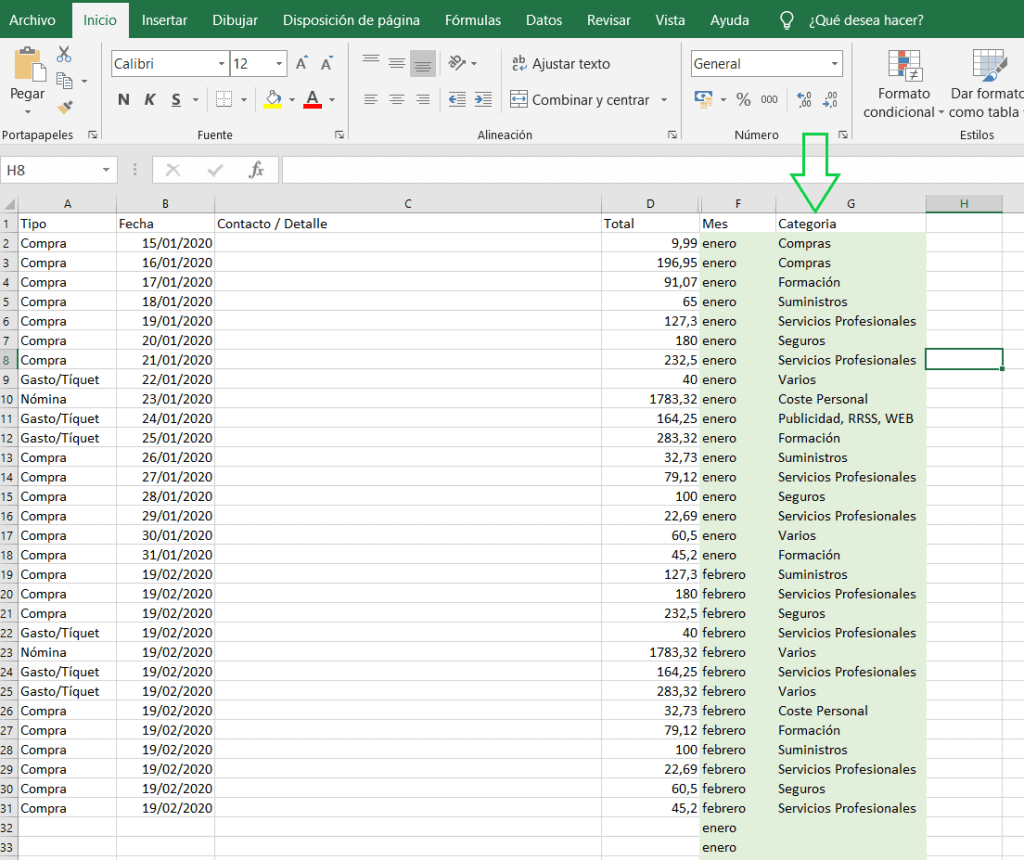The height and width of the screenshot is (860, 1024).
Task: Open Formato condicional menu
Action: 904,85
